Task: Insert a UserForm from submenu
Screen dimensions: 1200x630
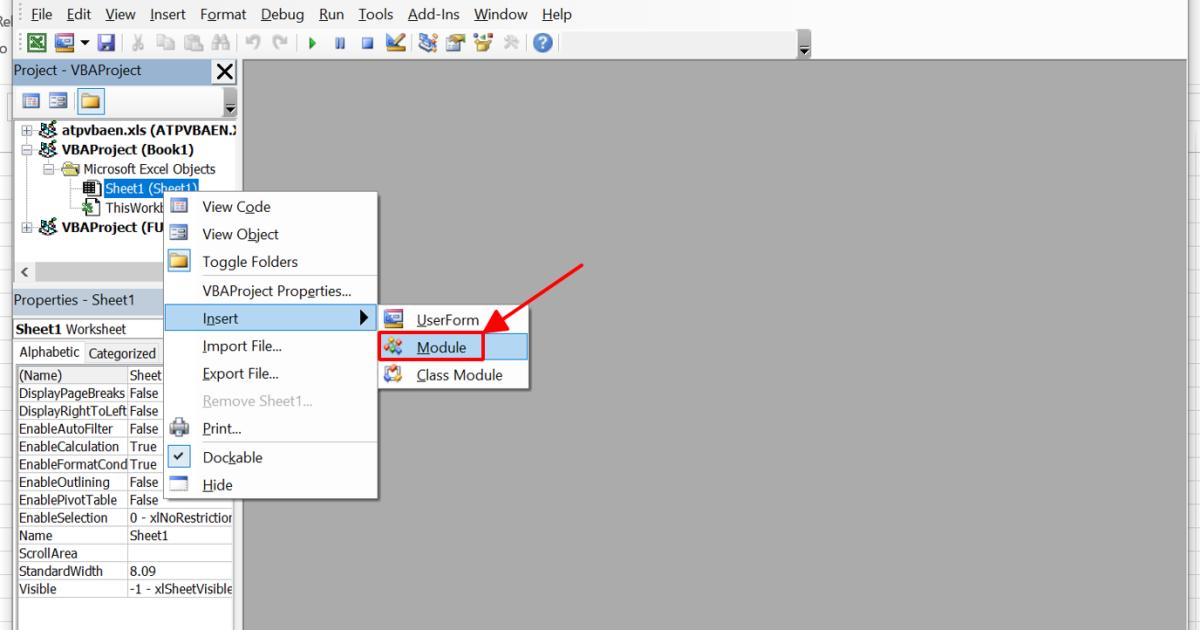Action: click(x=453, y=320)
